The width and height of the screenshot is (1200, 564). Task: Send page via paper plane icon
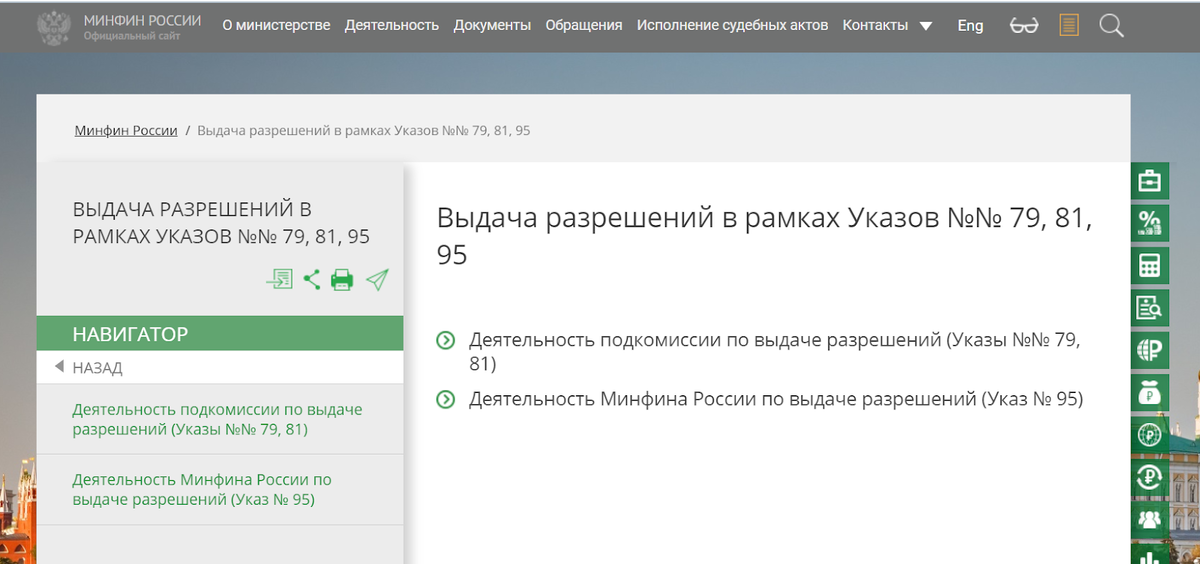pos(377,279)
